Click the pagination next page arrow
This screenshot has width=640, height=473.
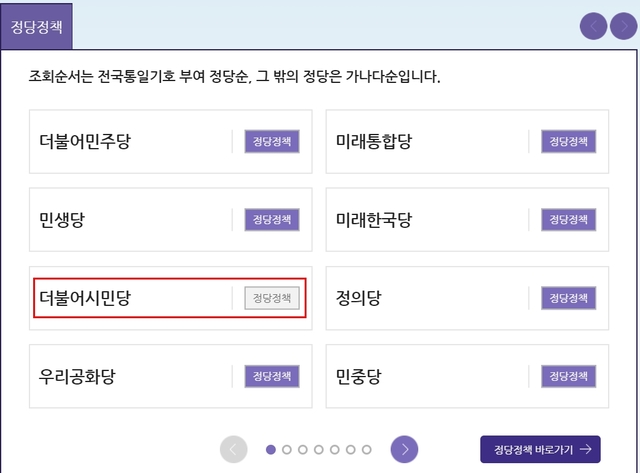(x=404, y=449)
